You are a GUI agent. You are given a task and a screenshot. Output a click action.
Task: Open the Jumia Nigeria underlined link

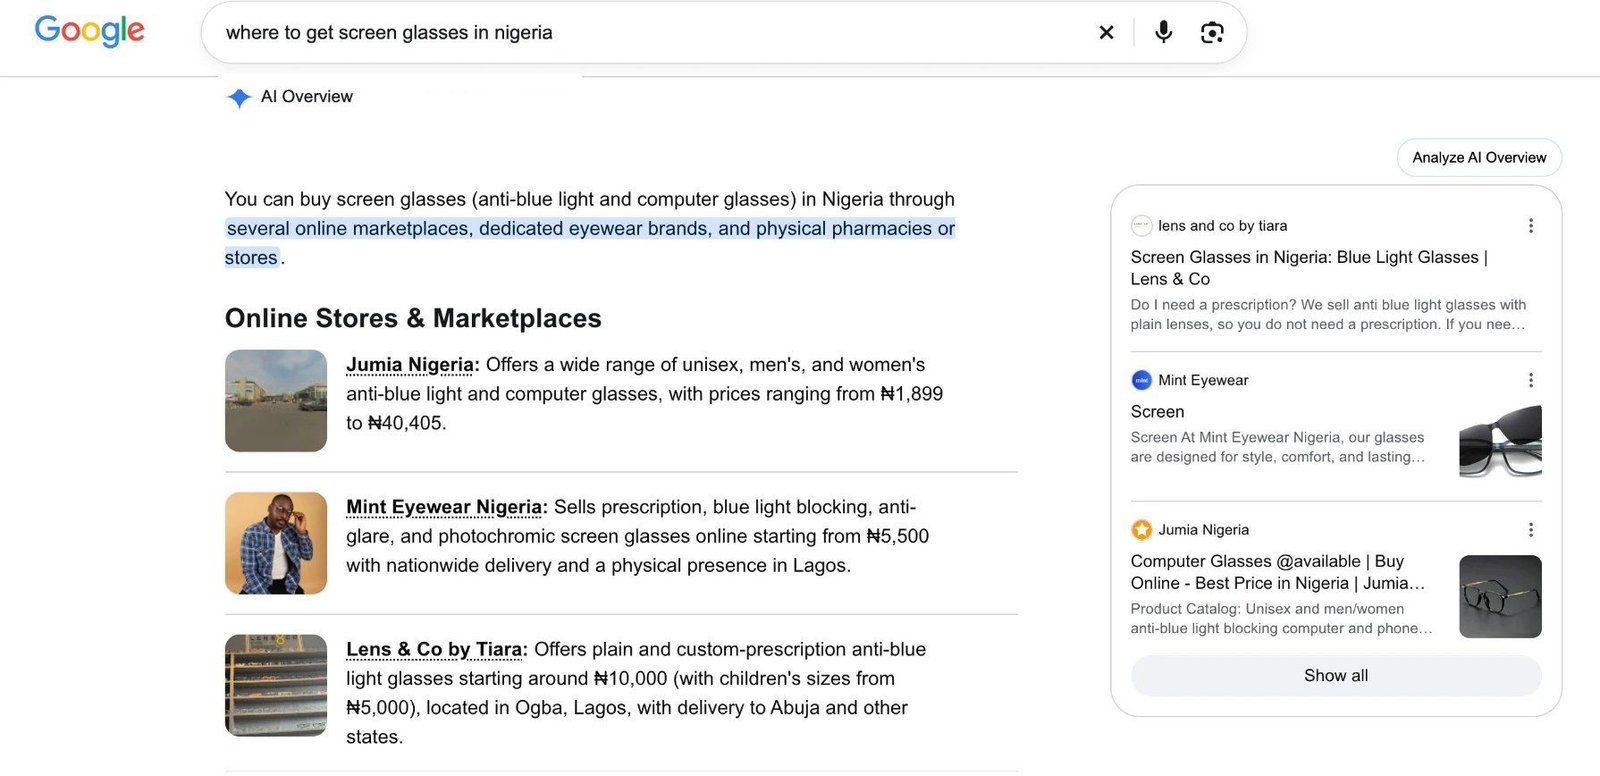(410, 365)
